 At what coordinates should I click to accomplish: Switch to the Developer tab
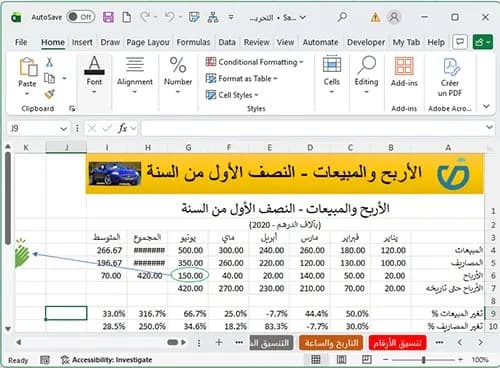[366, 42]
